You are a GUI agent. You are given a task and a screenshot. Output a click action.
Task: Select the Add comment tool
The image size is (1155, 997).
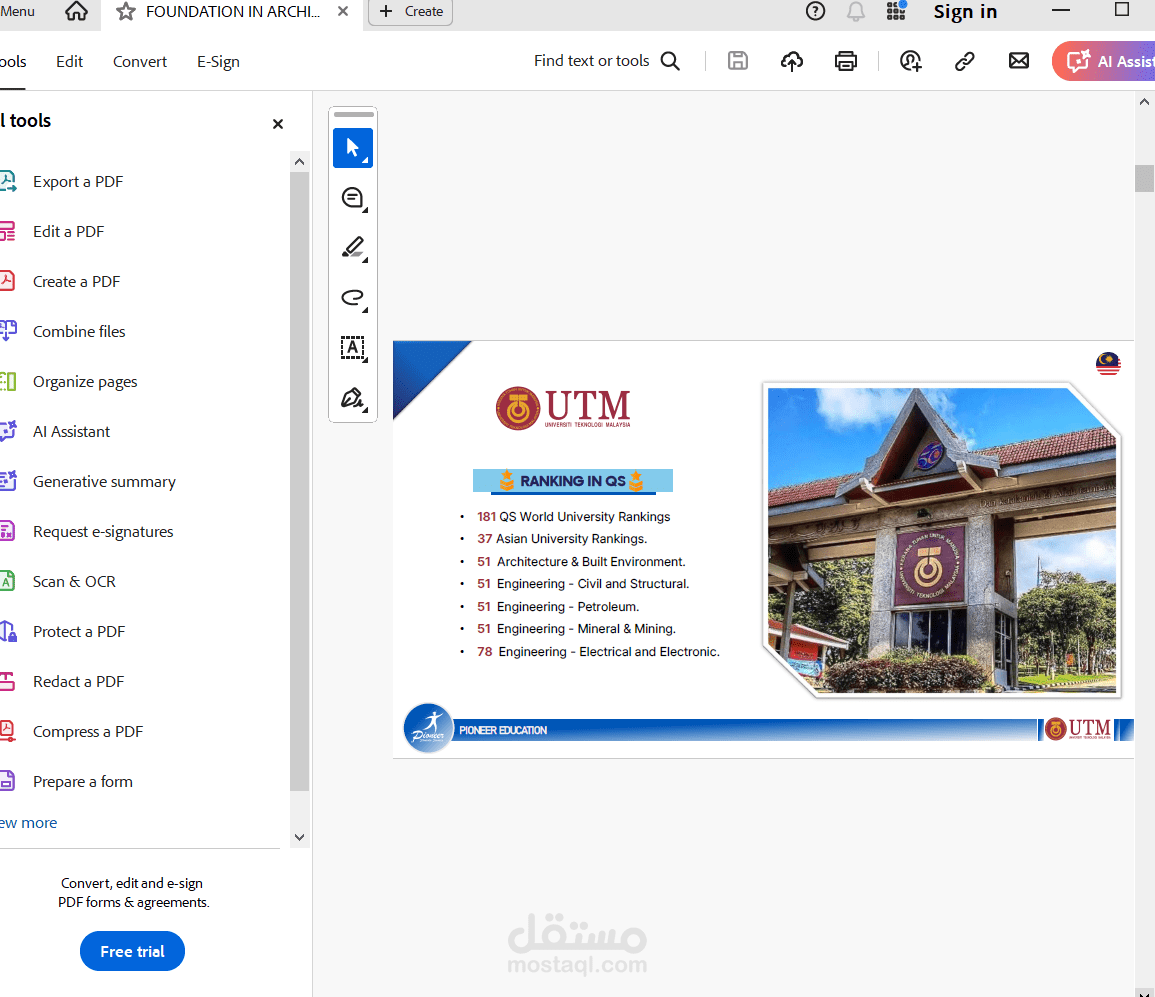click(353, 198)
